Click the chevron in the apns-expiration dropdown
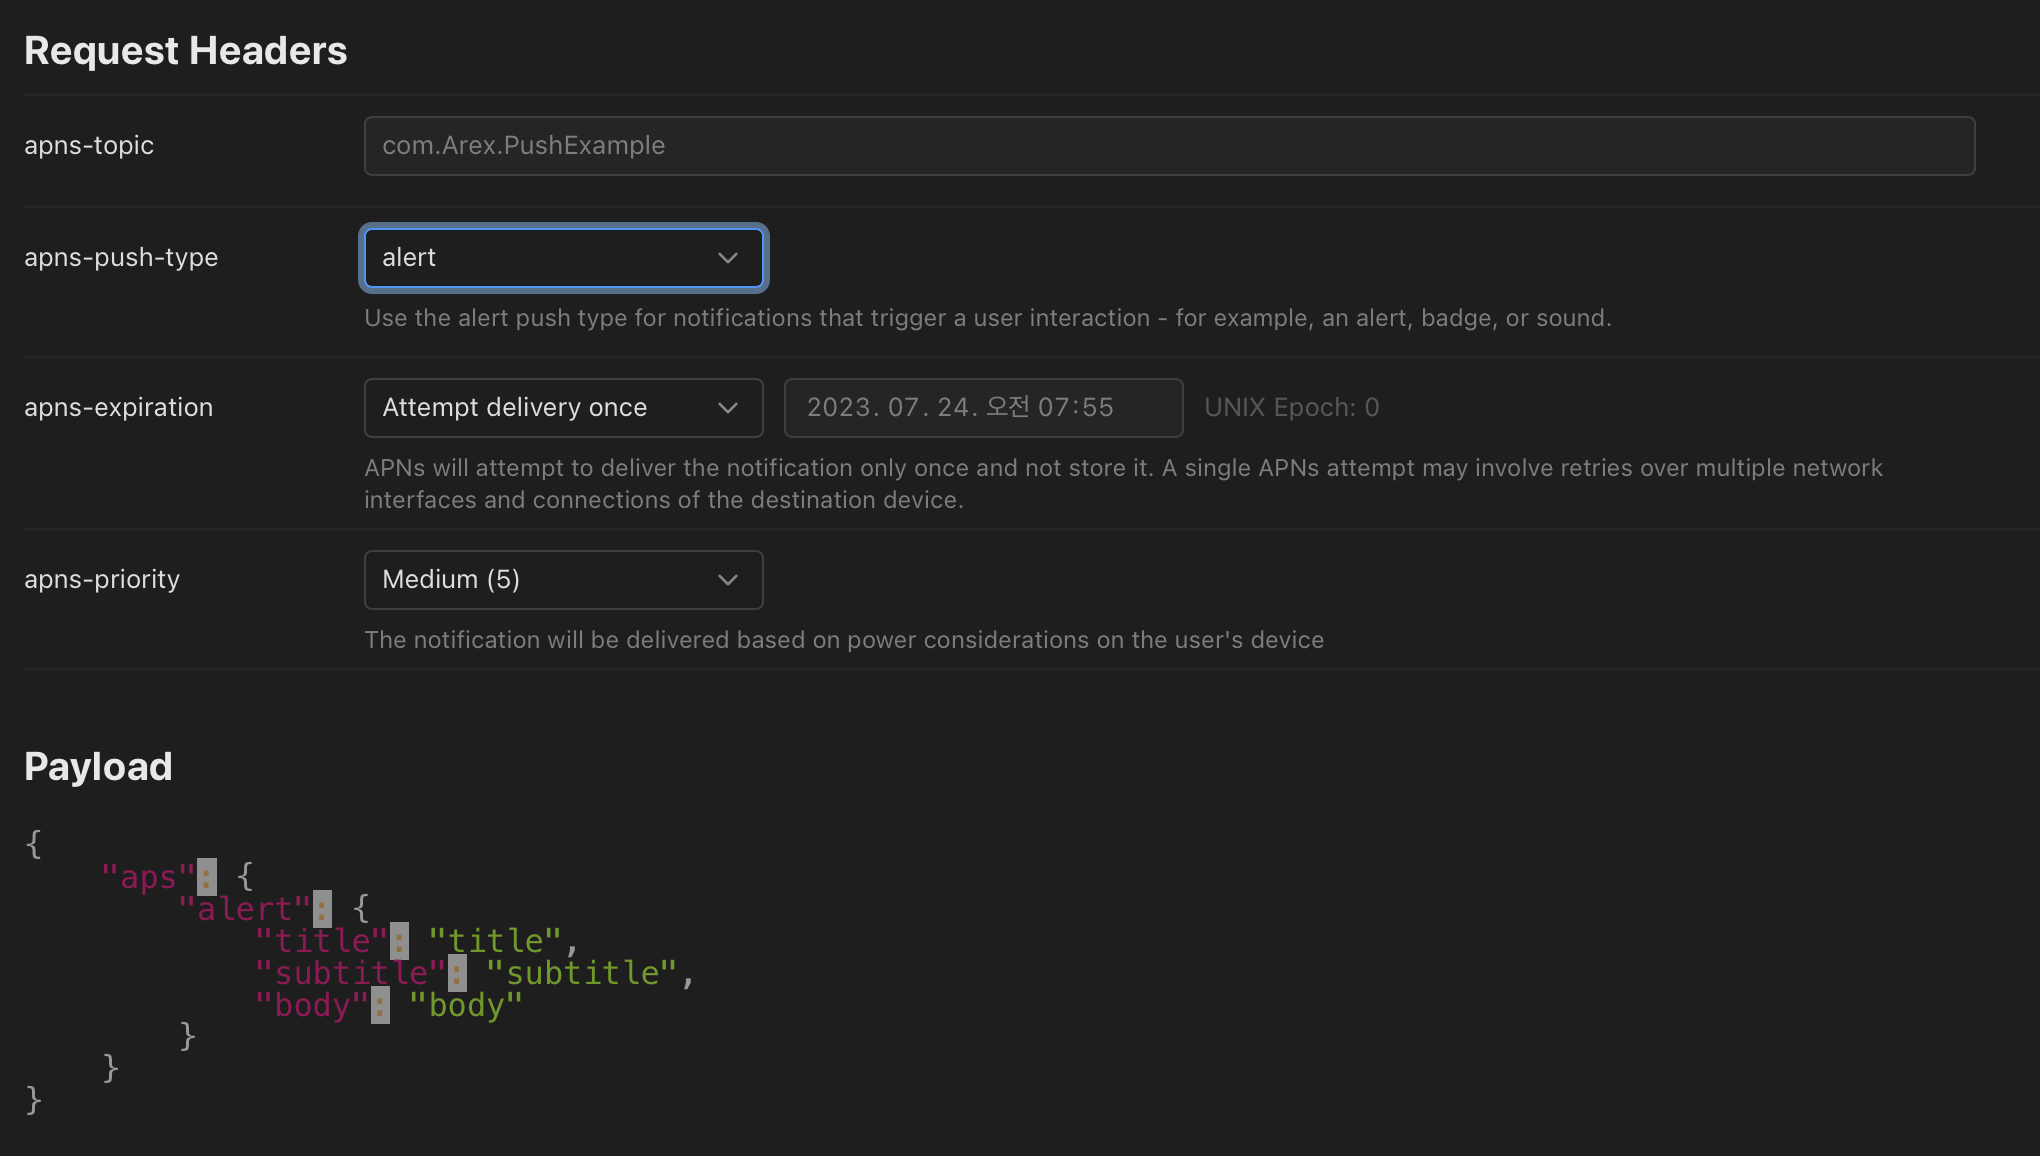The image size is (2040, 1156). [728, 408]
